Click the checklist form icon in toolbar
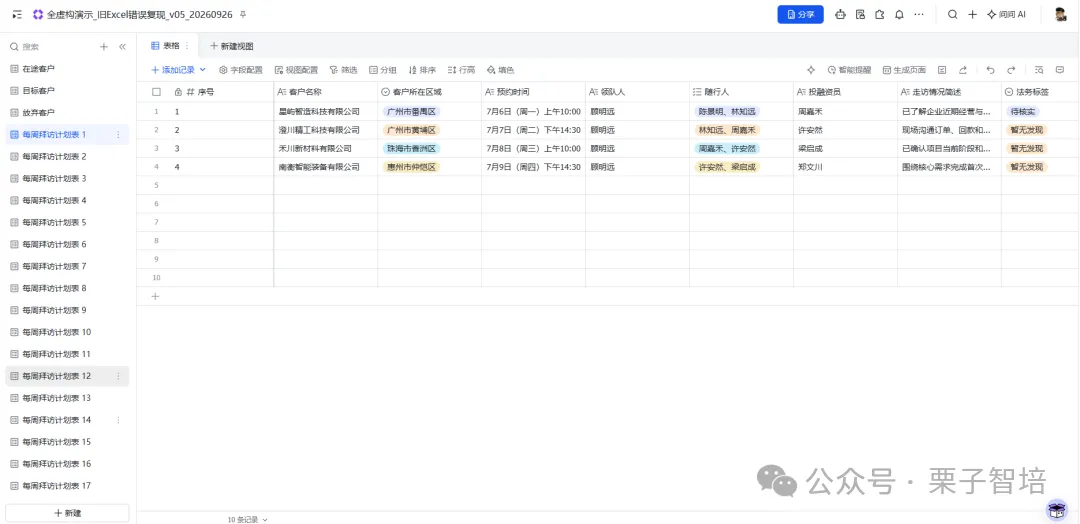Screen dimensions: 1080x524 point(942,70)
